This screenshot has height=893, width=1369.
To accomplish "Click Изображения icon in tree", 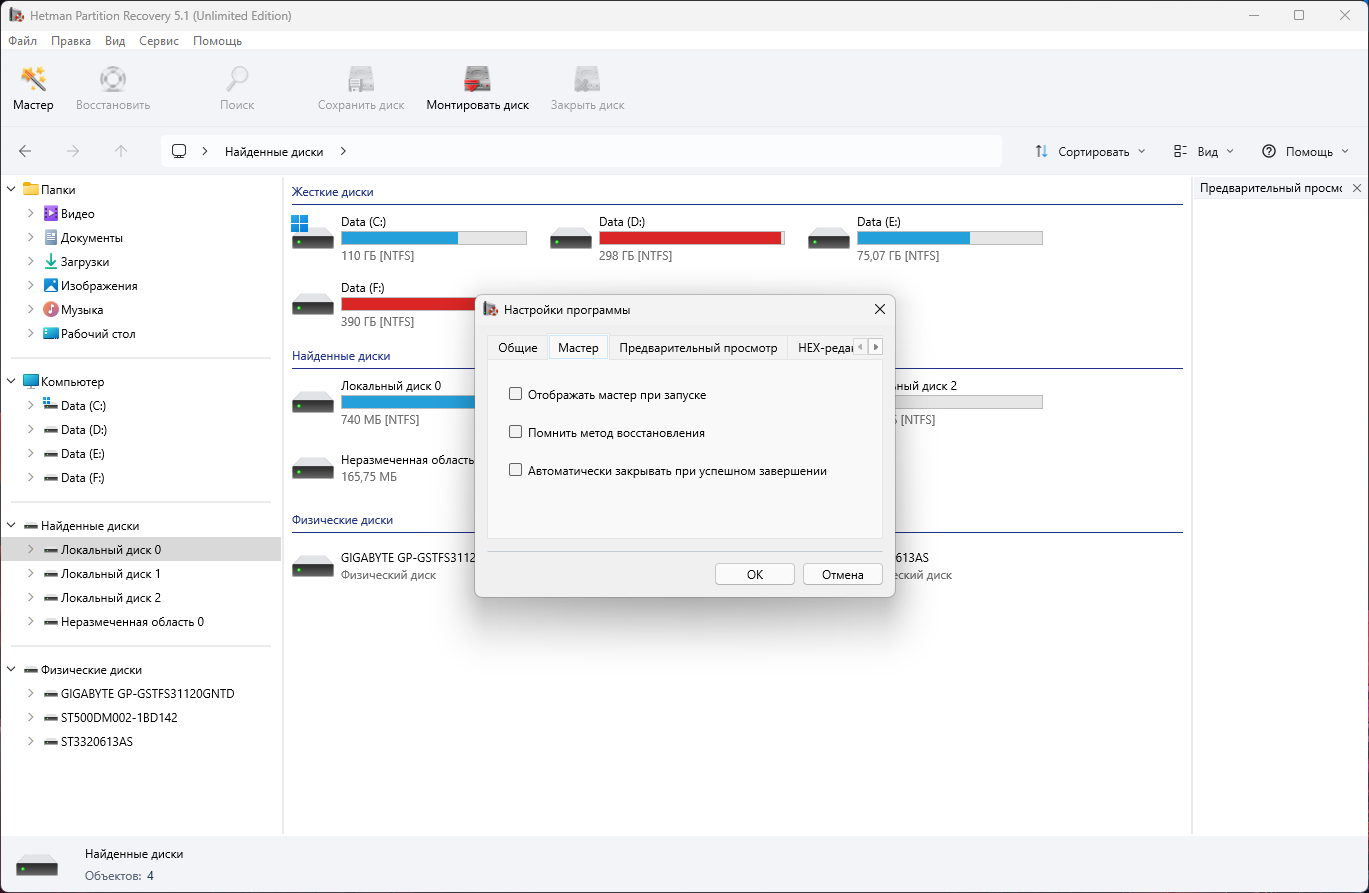I will tap(51, 285).
